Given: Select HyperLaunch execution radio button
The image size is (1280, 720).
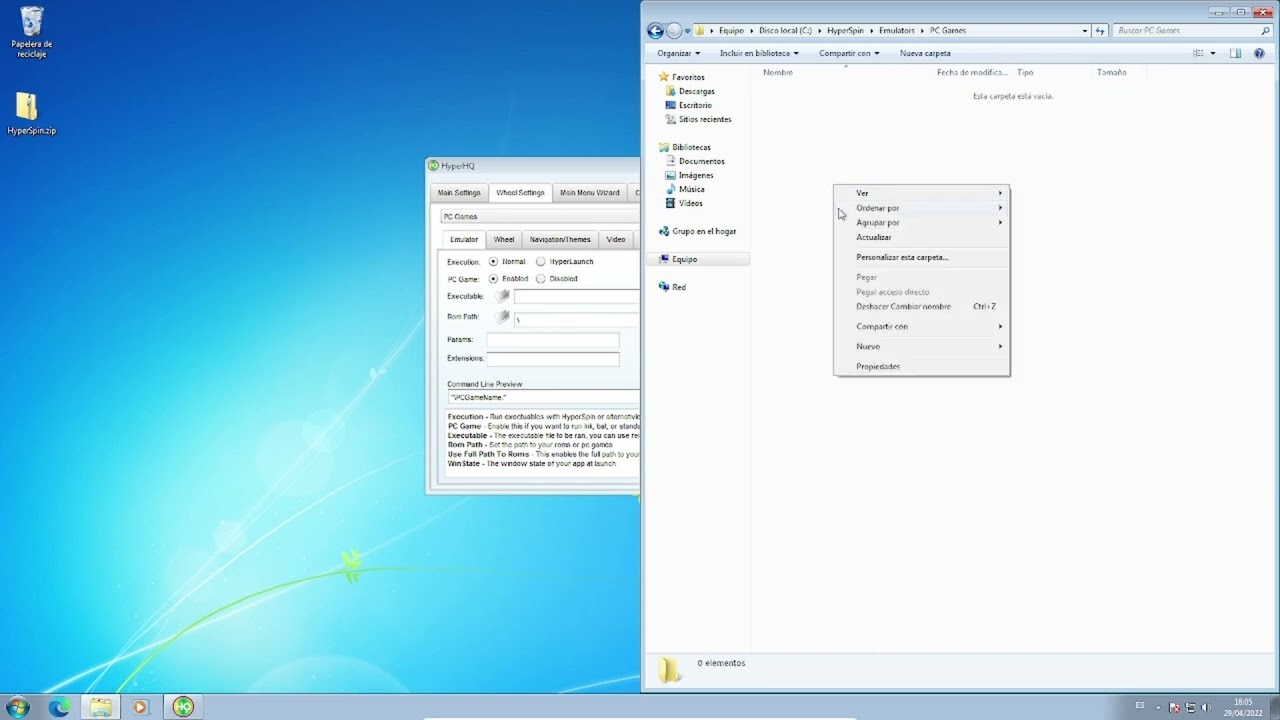Looking at the screenshot, I should tap(541, 261).
